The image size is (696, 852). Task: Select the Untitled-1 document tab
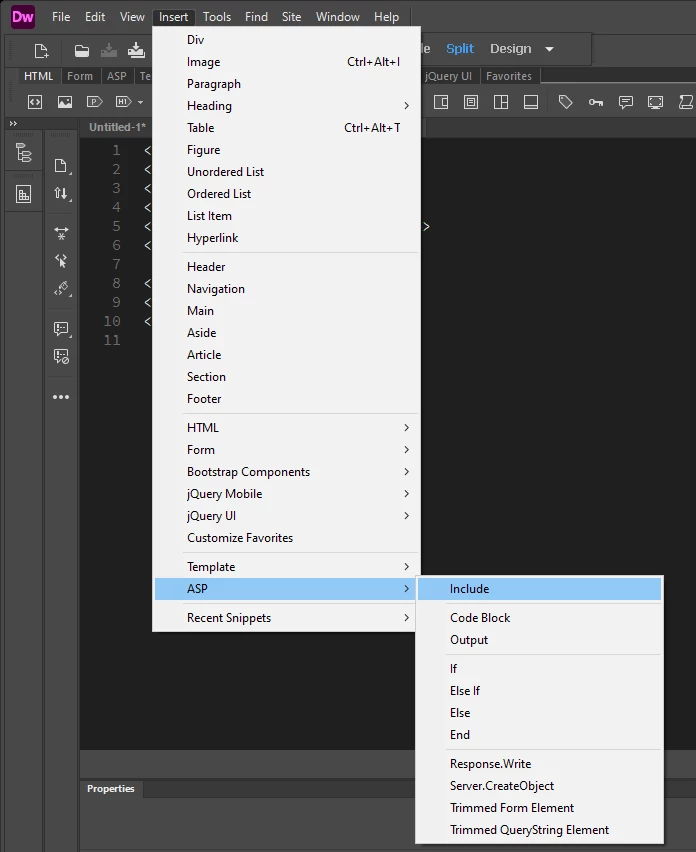117,127
